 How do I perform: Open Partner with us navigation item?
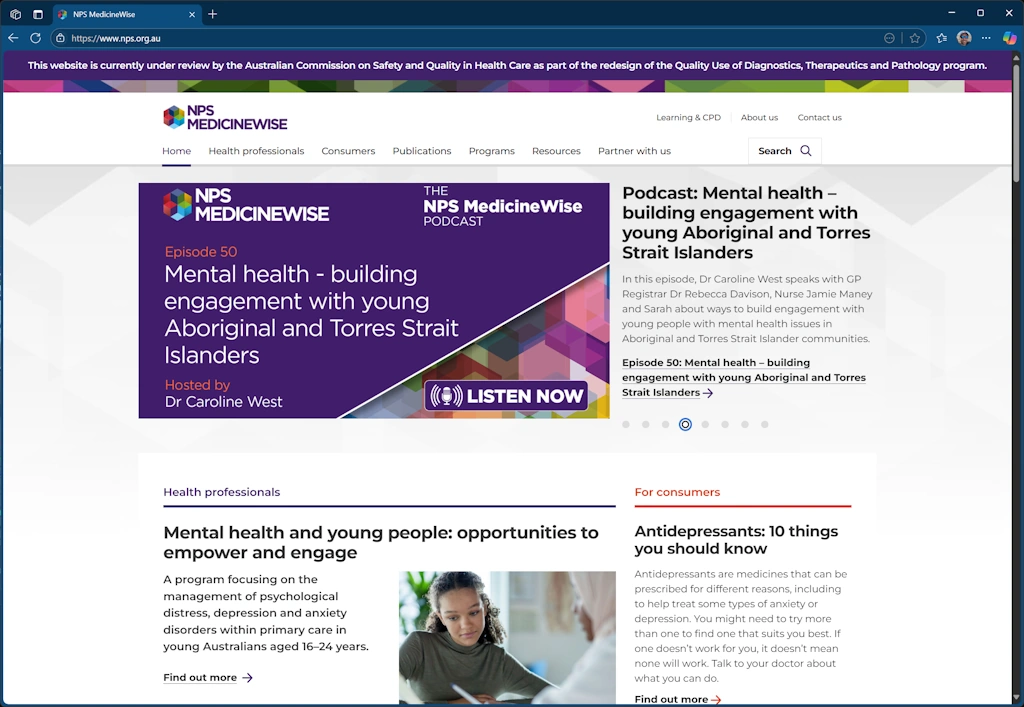[634, 151]
